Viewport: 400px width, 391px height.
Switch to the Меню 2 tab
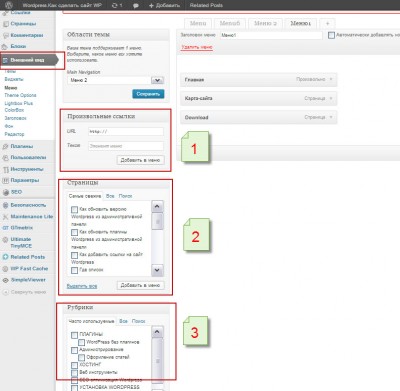click(x=265, y=23)
